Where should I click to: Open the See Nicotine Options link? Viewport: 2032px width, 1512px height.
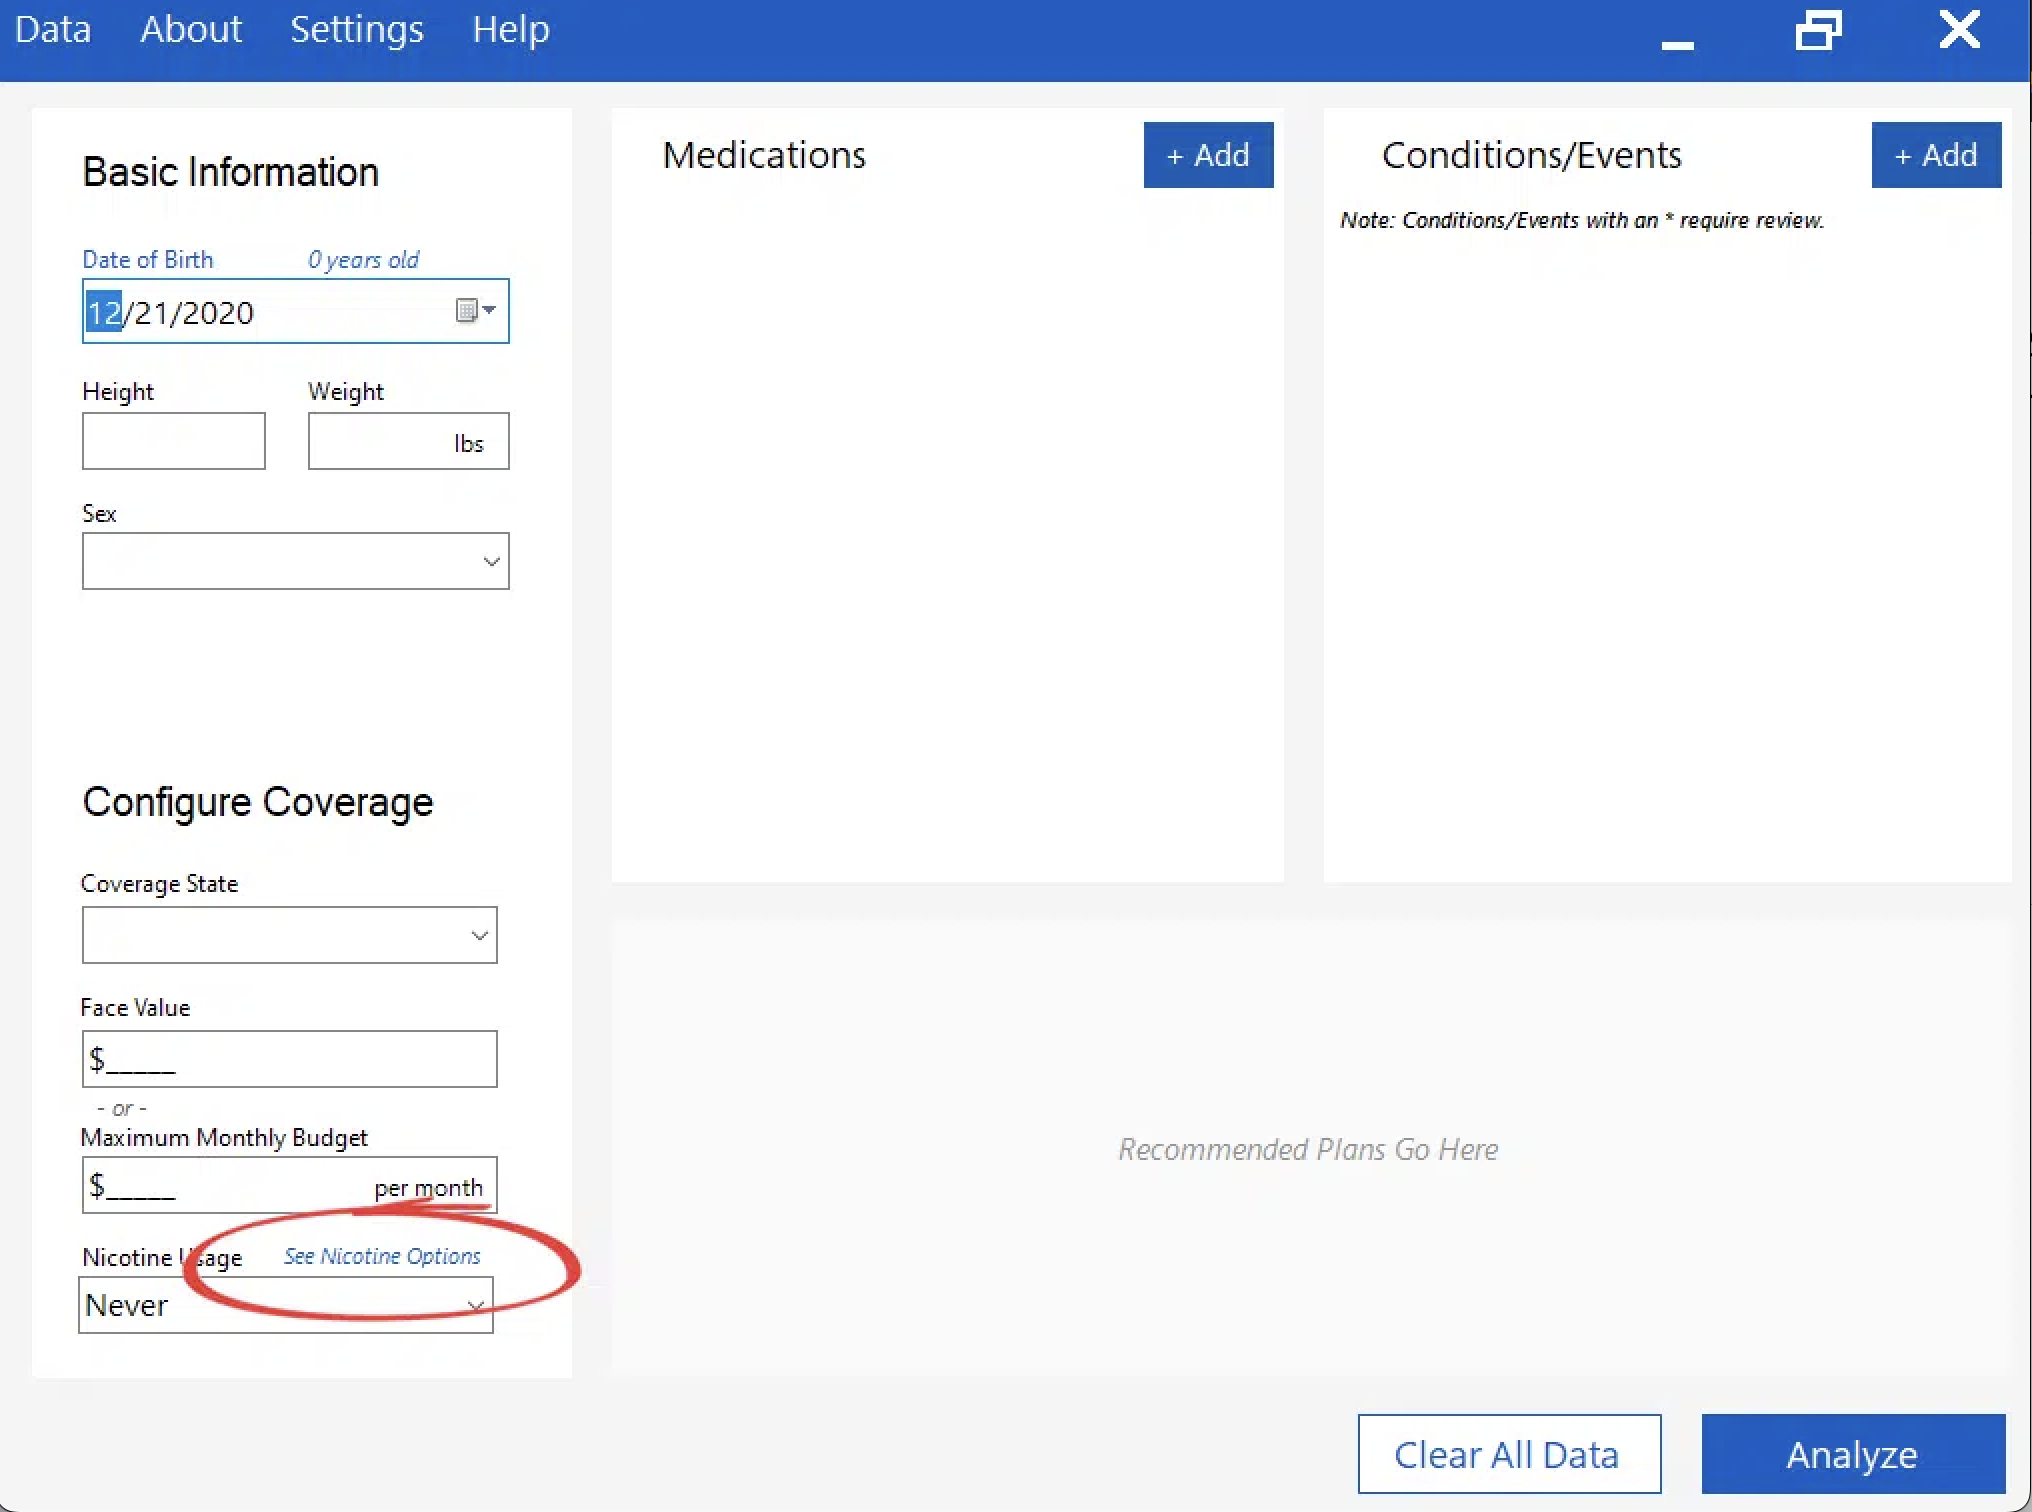click(382, 1256)
